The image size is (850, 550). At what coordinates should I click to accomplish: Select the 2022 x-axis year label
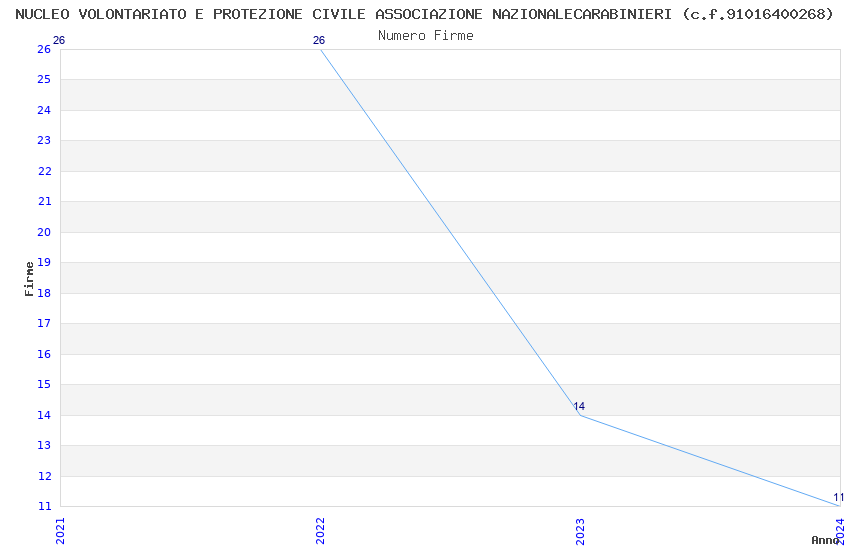320,529
